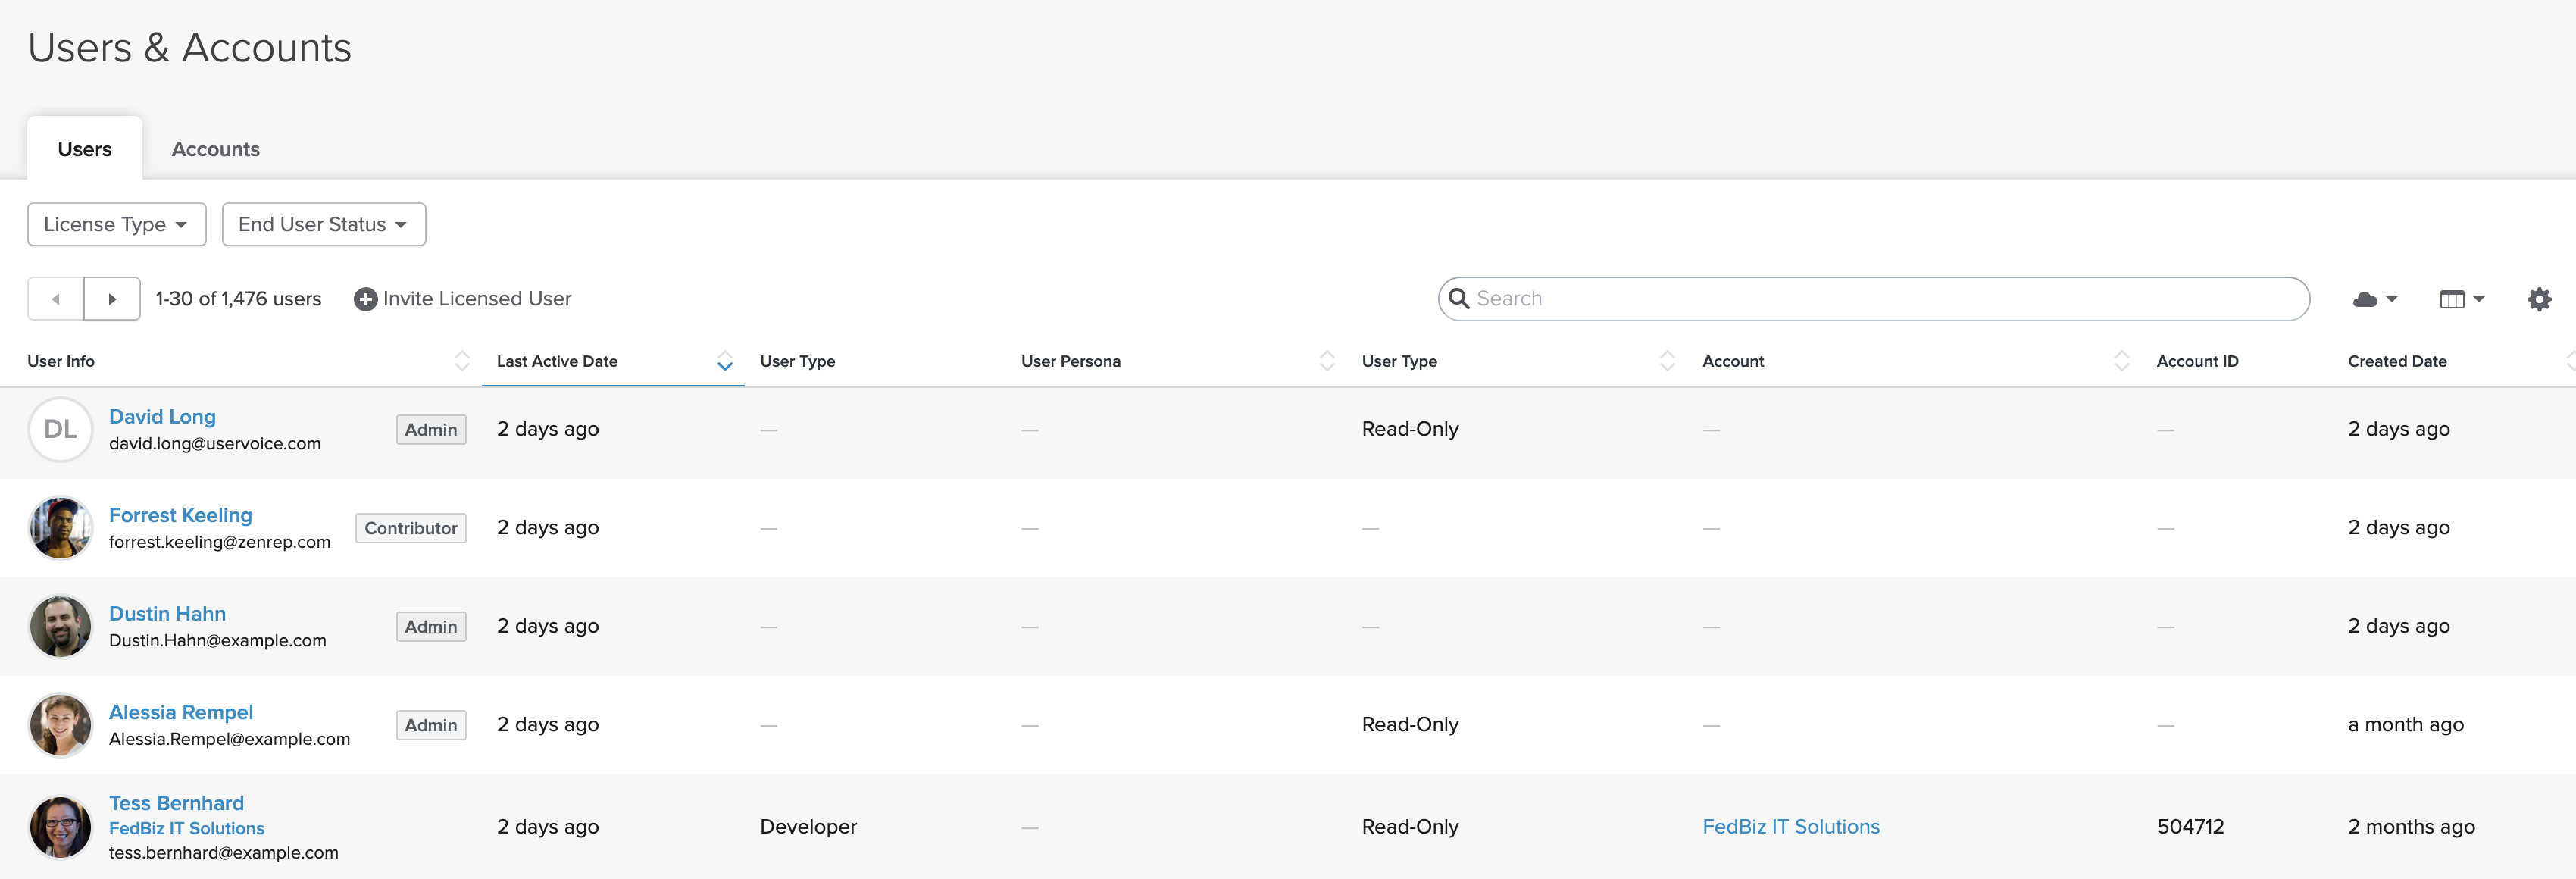Sort by the User Persona column arrows
The image size is (2576, 879).
pyautogui.click(x=1326, y=361)
